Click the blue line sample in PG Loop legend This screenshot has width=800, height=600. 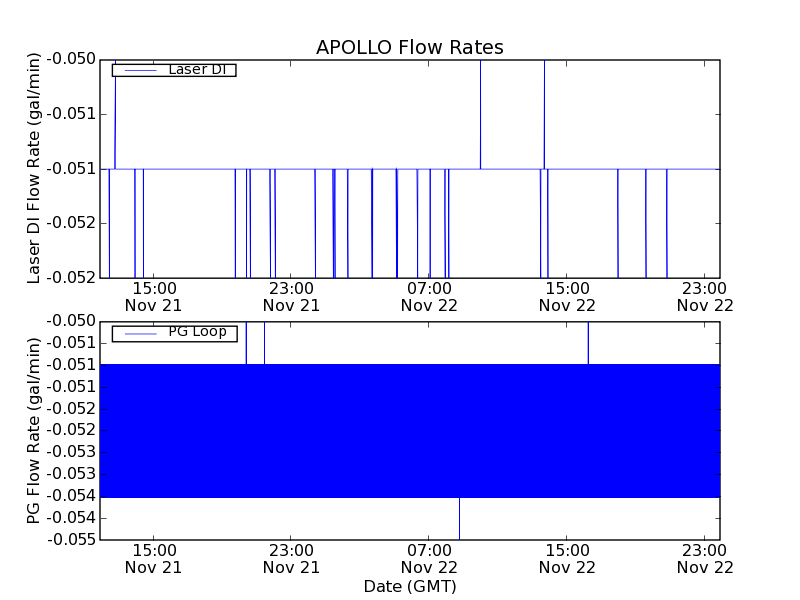tap(138, 333)
